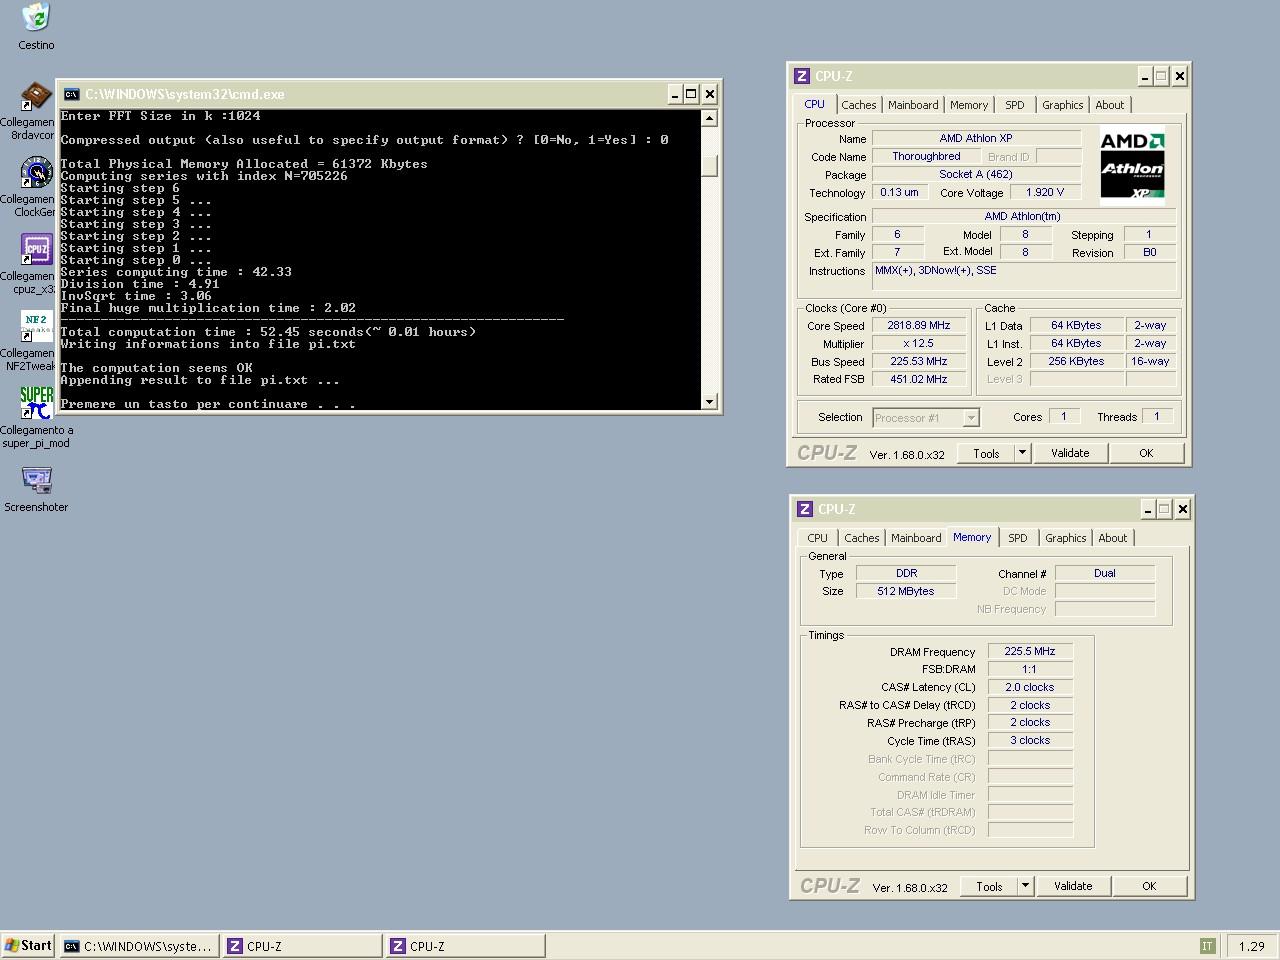The height and width of the screenshot is (960, 1280).
Task: Open the Screenshoter desktop icon
Action: 36,480
